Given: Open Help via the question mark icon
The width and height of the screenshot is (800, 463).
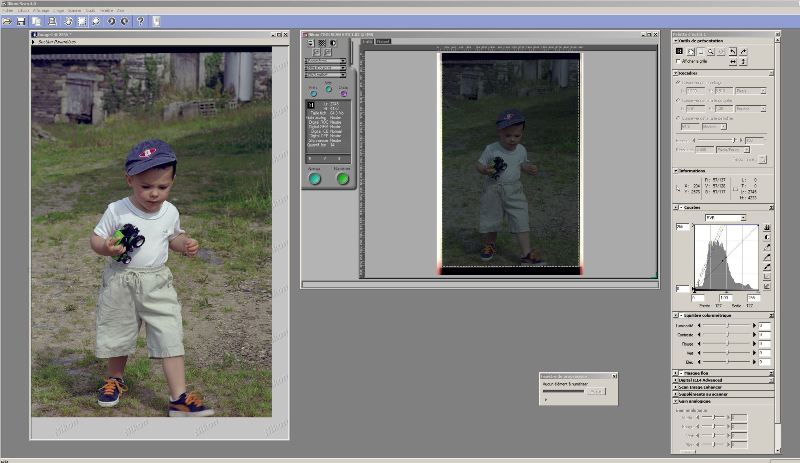Looking at the screenshot, I should [140, 21].
